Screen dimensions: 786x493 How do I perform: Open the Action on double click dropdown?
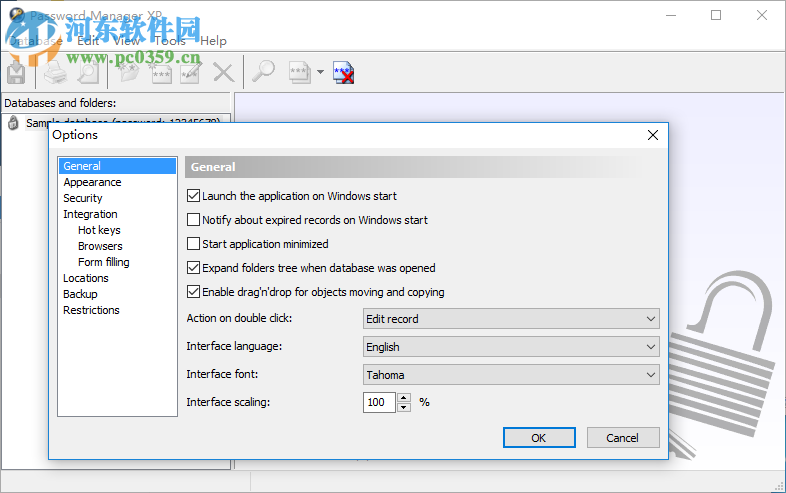click(511, 319)
